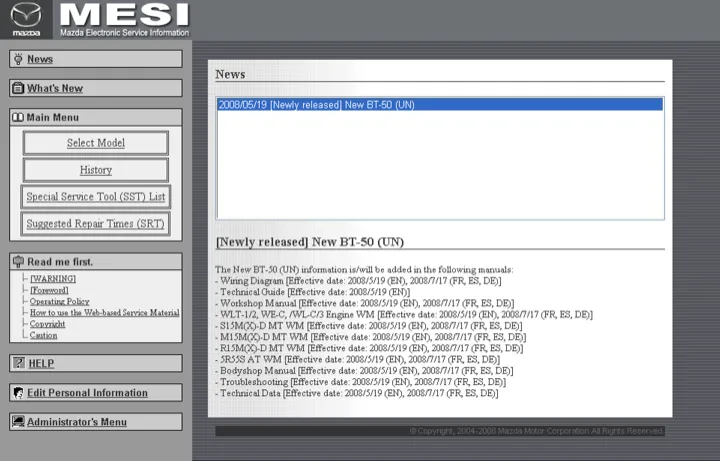Click the News heading in main panel

231,74
